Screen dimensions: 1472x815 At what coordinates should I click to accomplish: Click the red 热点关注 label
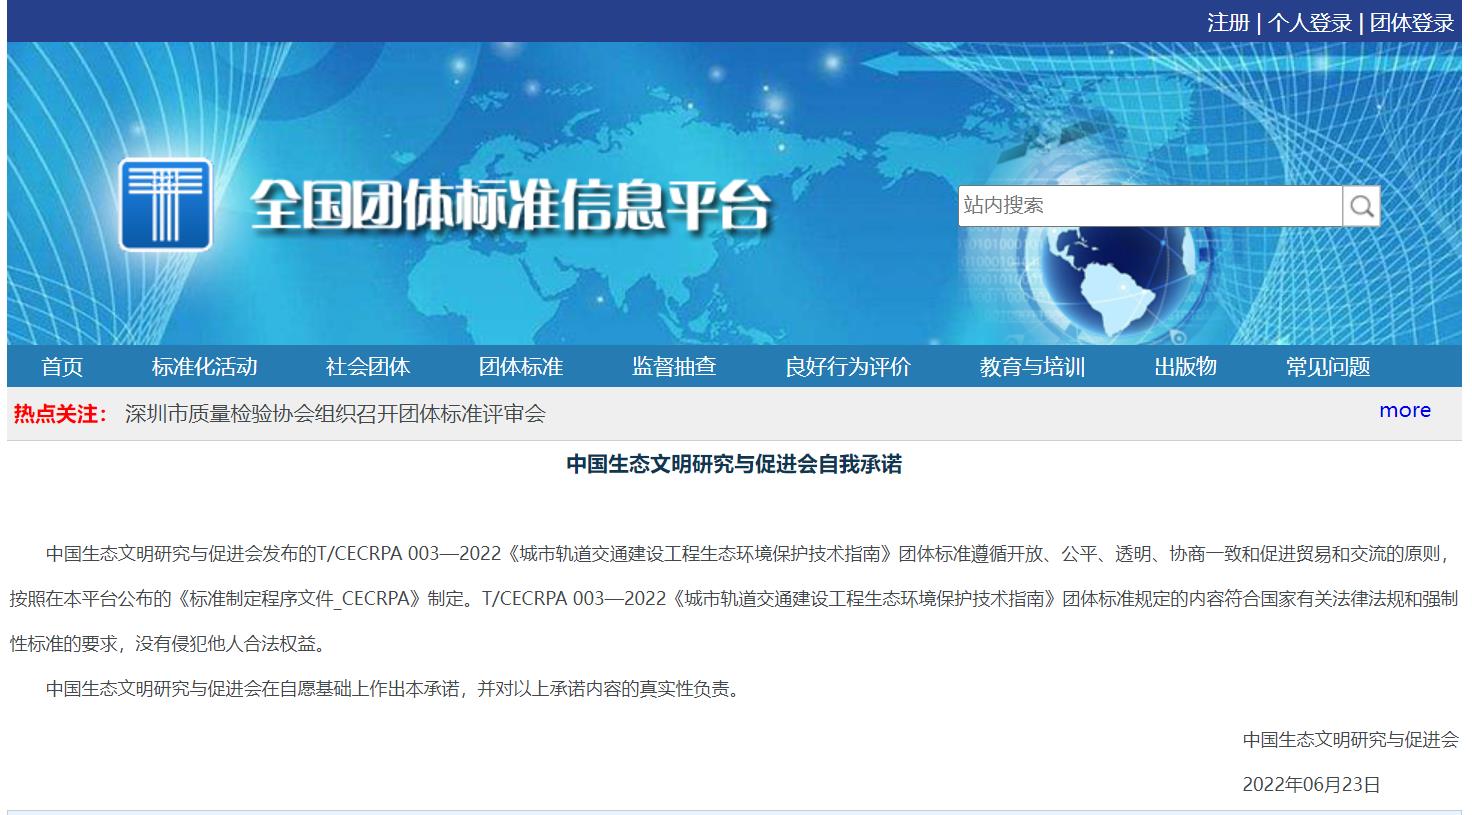click(60, 414)
